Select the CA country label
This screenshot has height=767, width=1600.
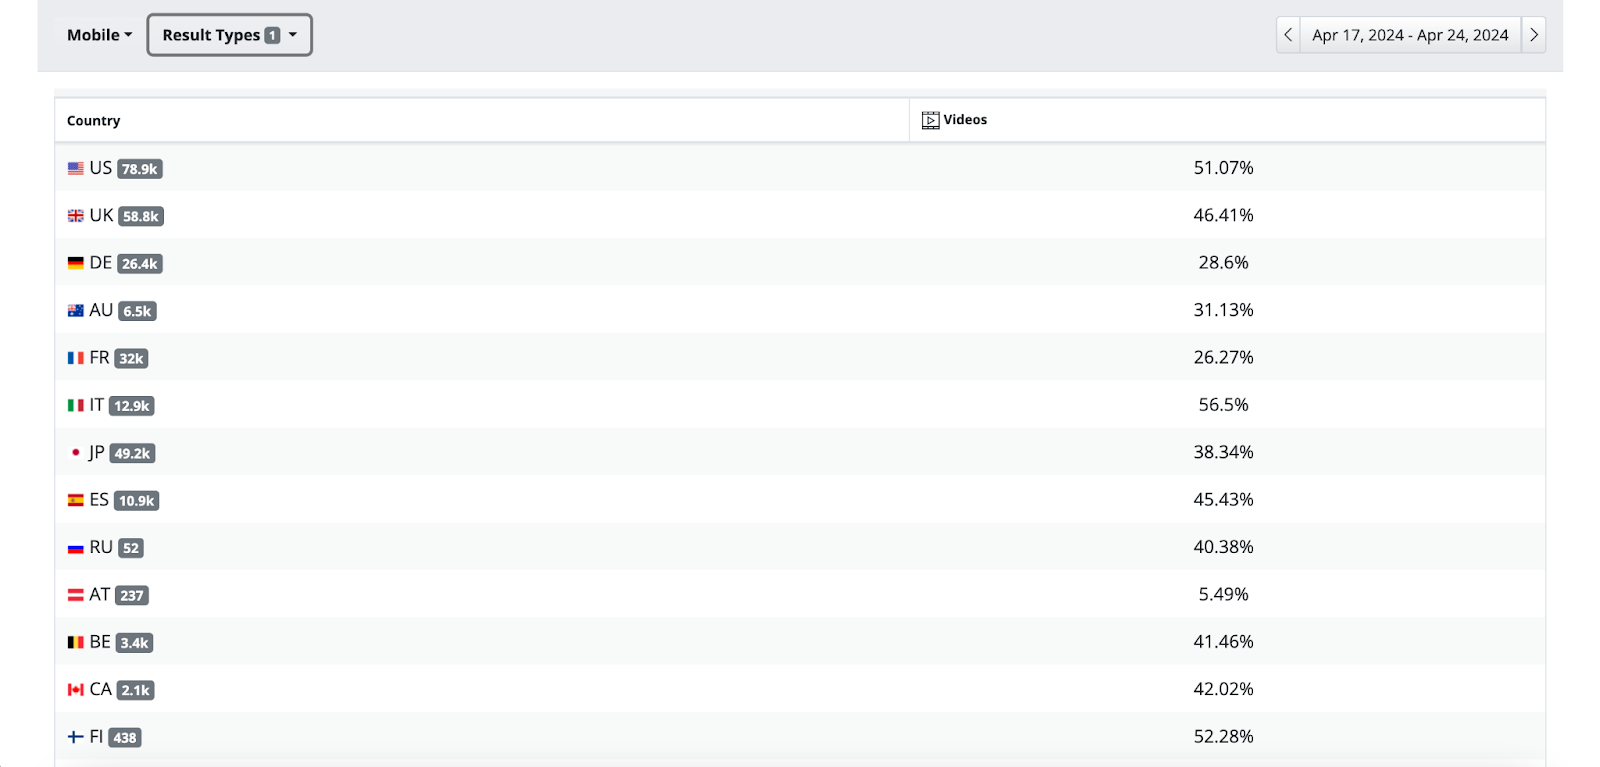tap(101, 689)
